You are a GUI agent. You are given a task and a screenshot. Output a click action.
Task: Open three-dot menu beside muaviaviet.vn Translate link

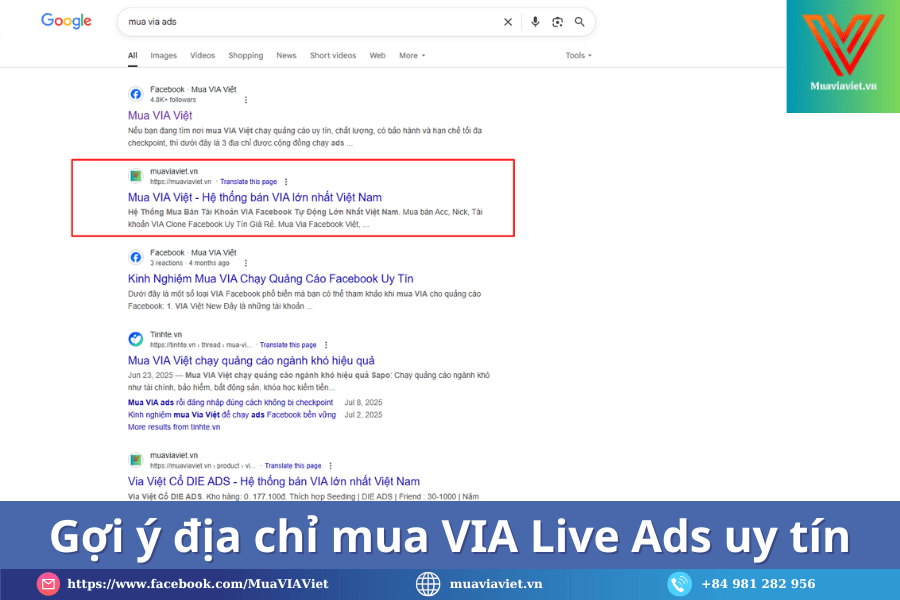point(286,182)
